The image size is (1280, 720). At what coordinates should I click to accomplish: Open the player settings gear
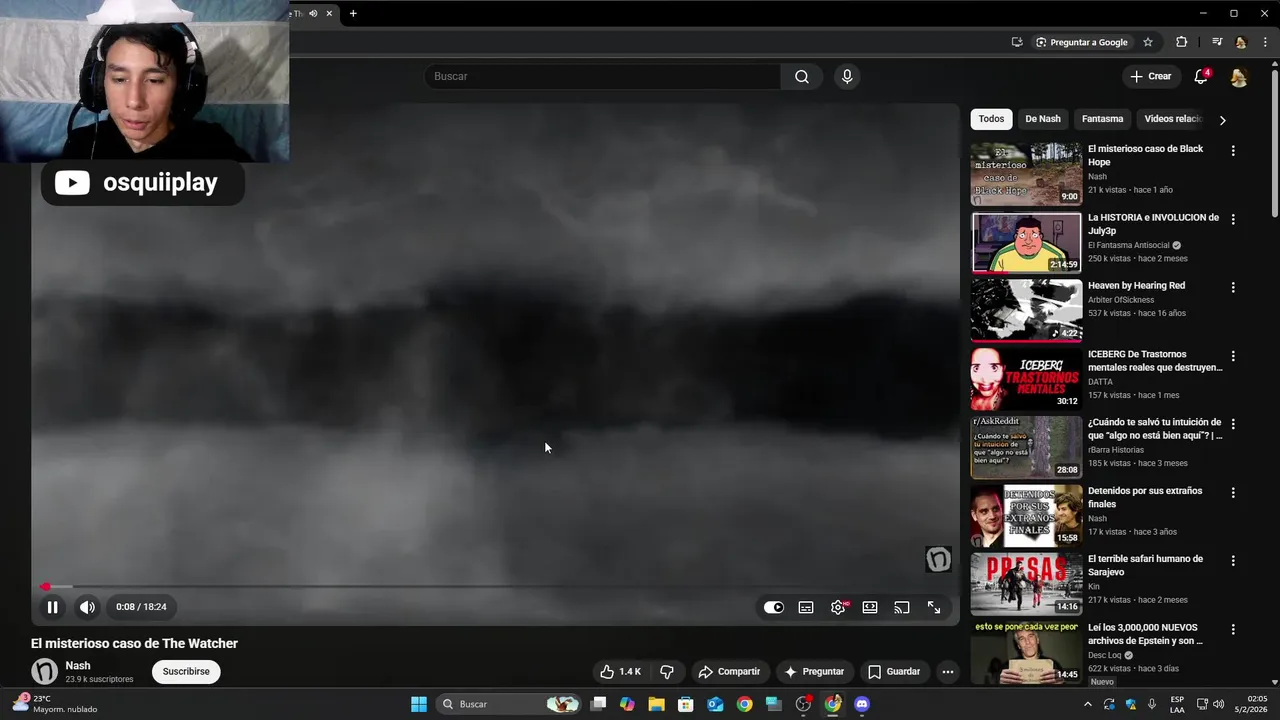[x=838, y=607]
